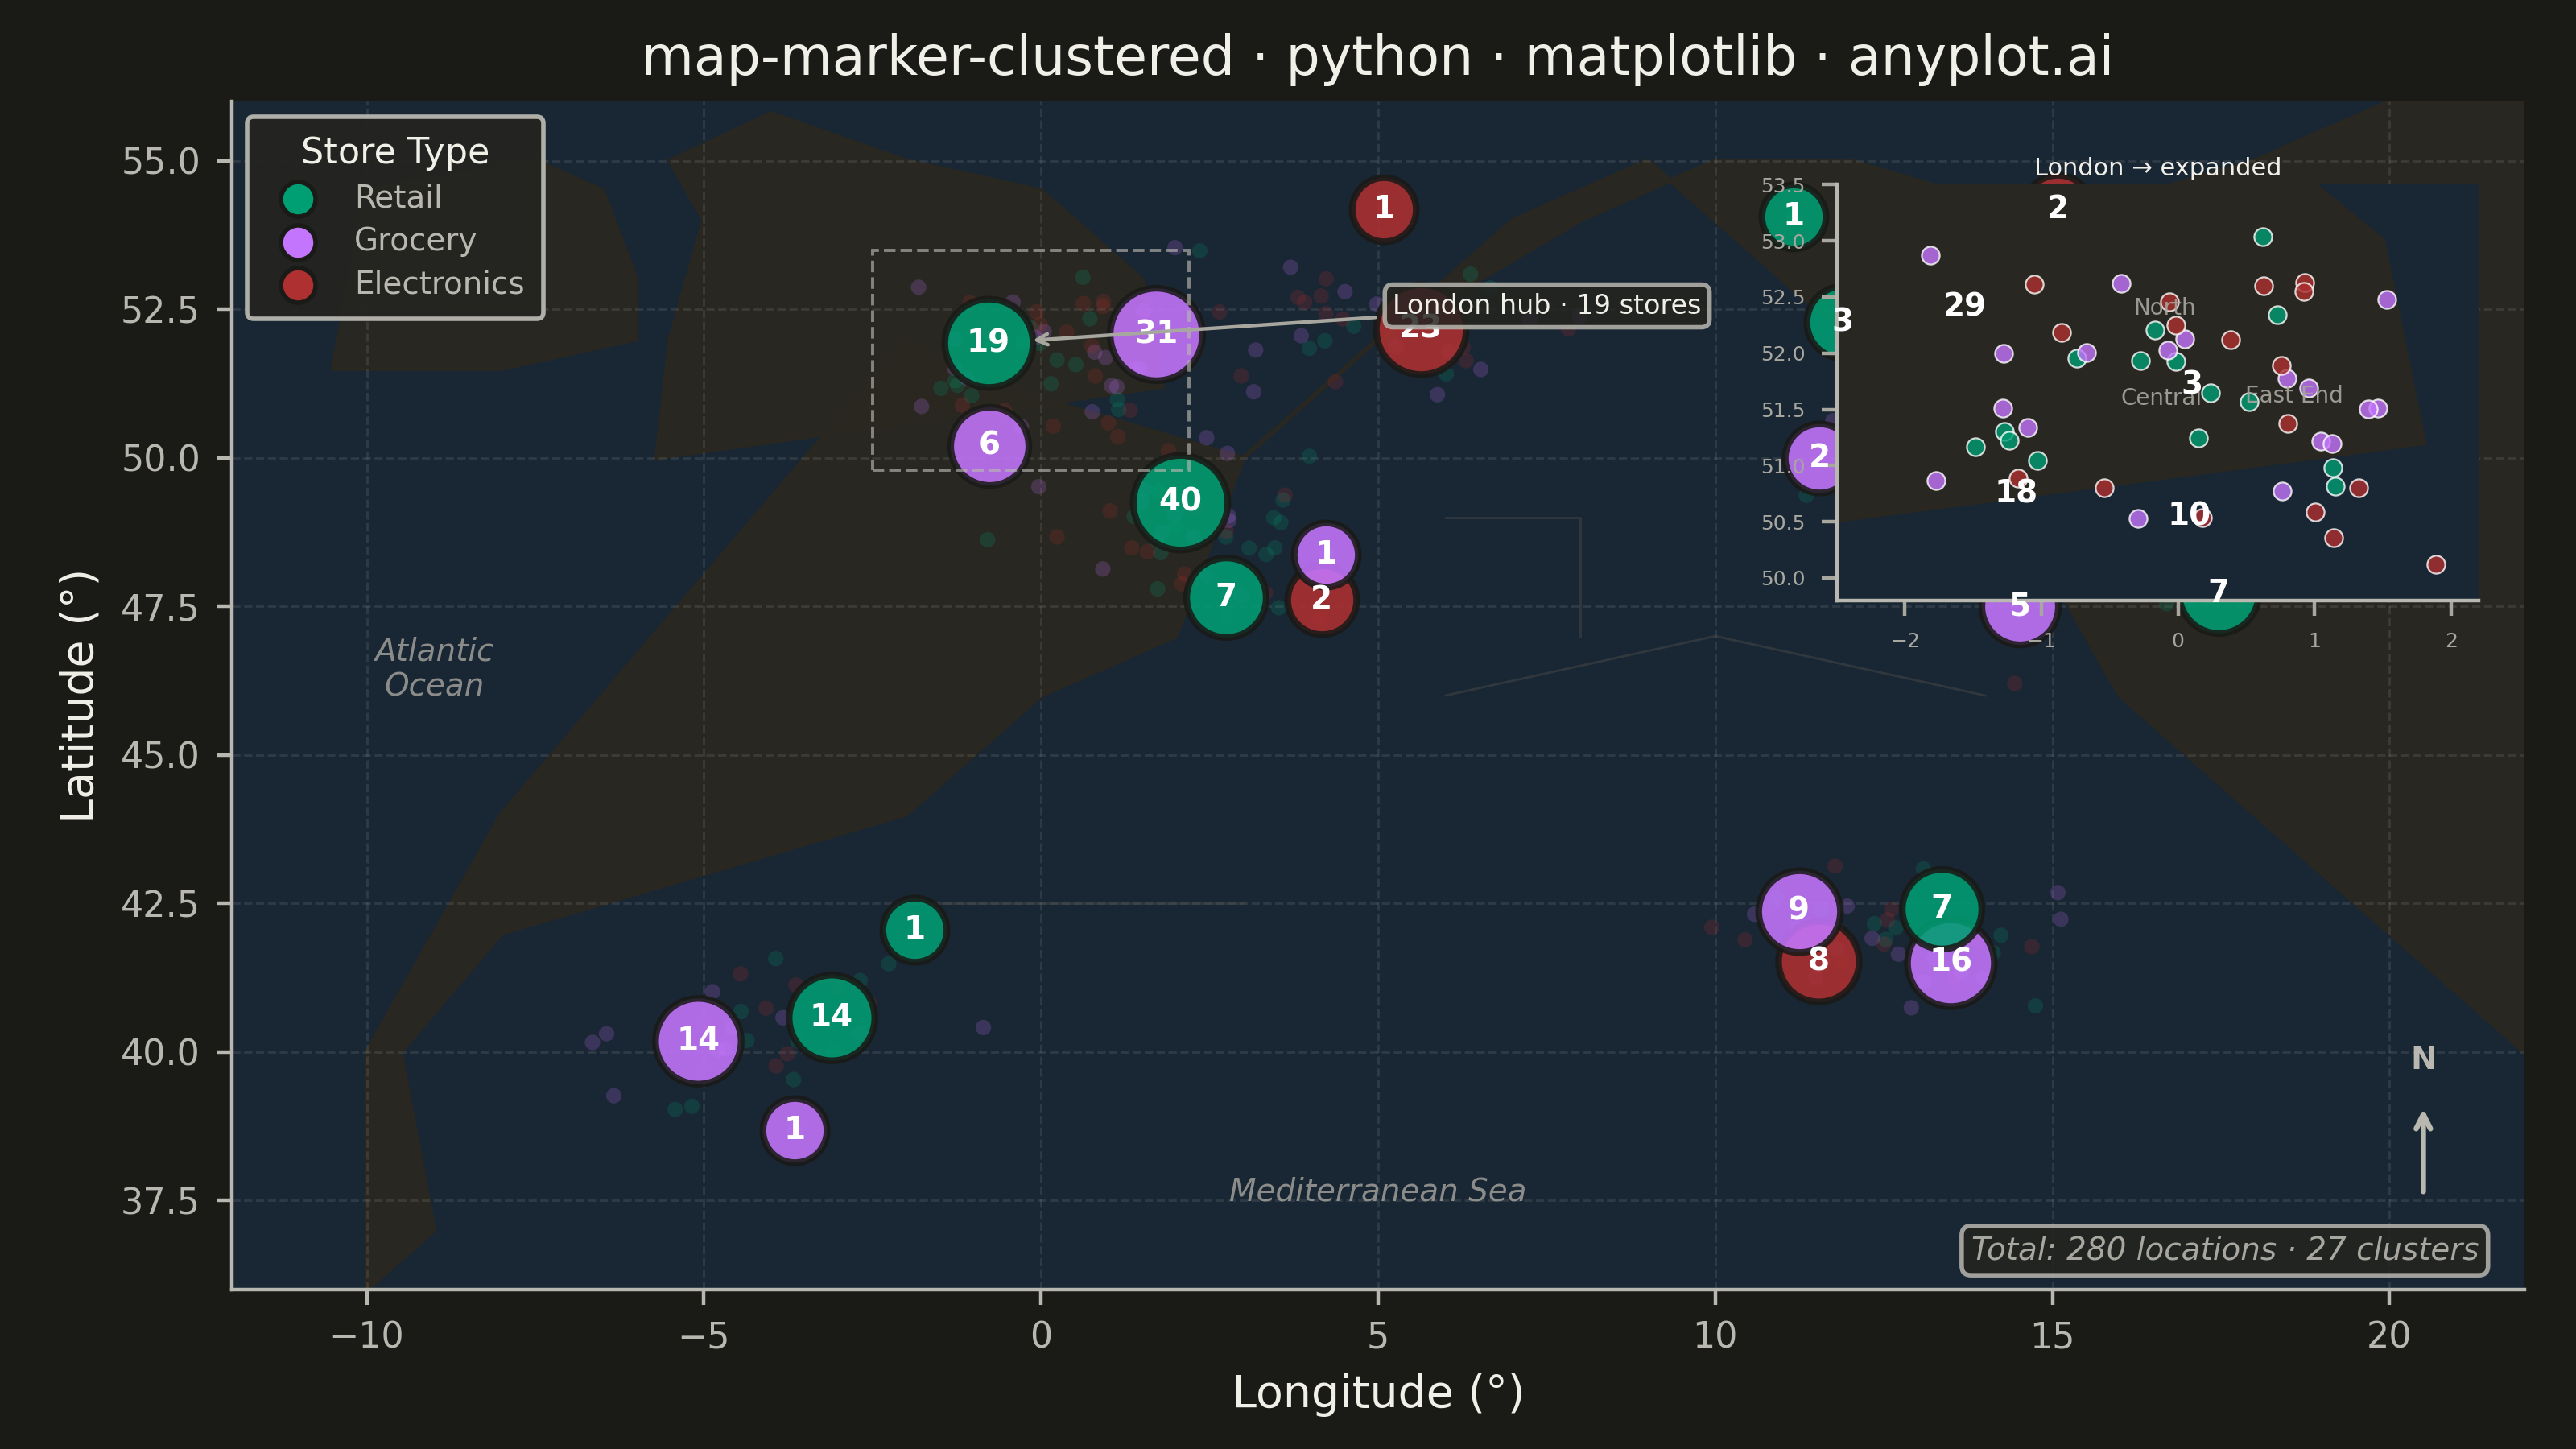
Task: Click the purple cluster marker labeled 16
Action: 1950,962
